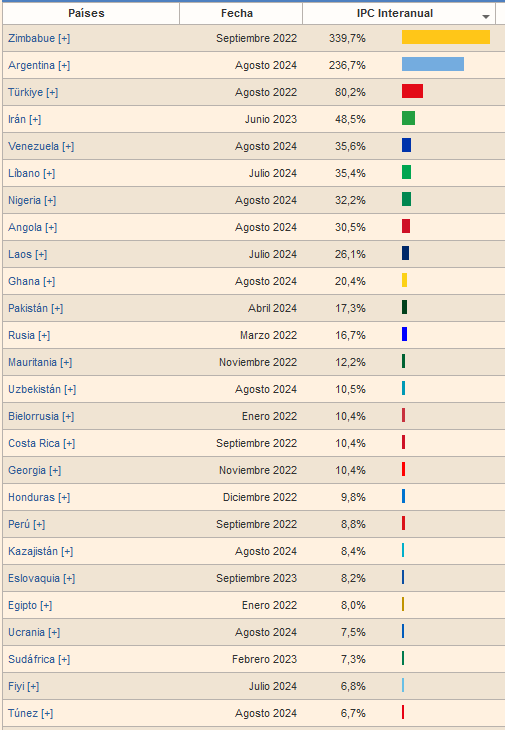Expand the [+] next to Costa Rica
505x730 pixels.
point(69,443)
